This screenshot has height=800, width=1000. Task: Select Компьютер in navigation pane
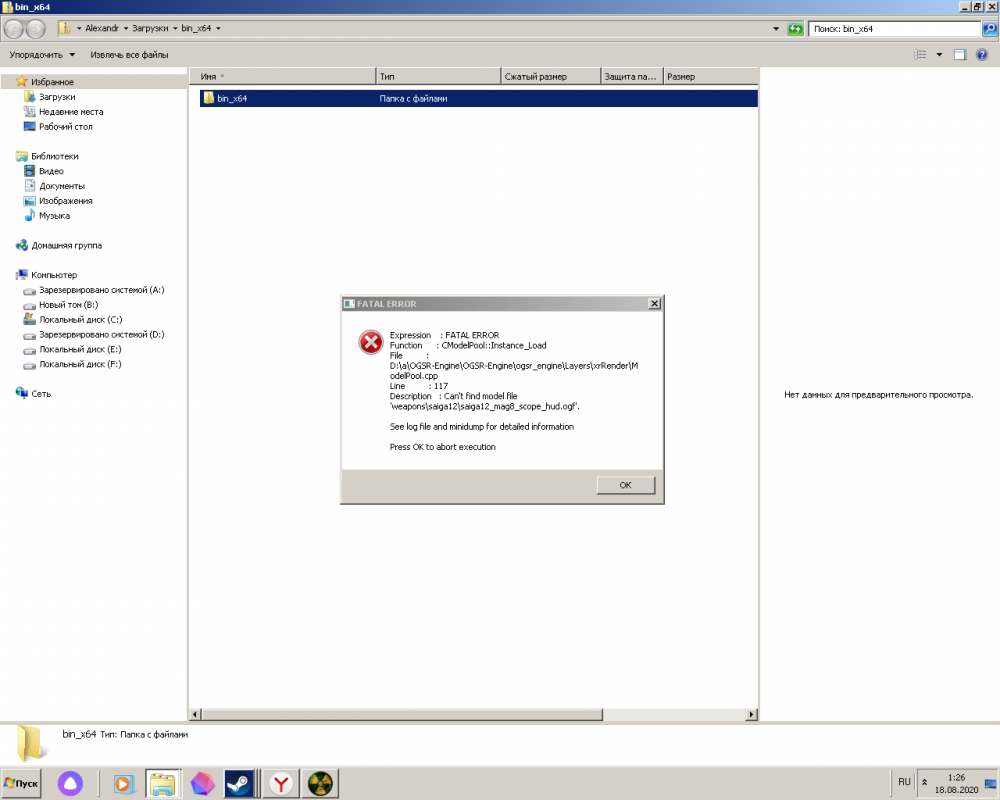tap(54, 275)
